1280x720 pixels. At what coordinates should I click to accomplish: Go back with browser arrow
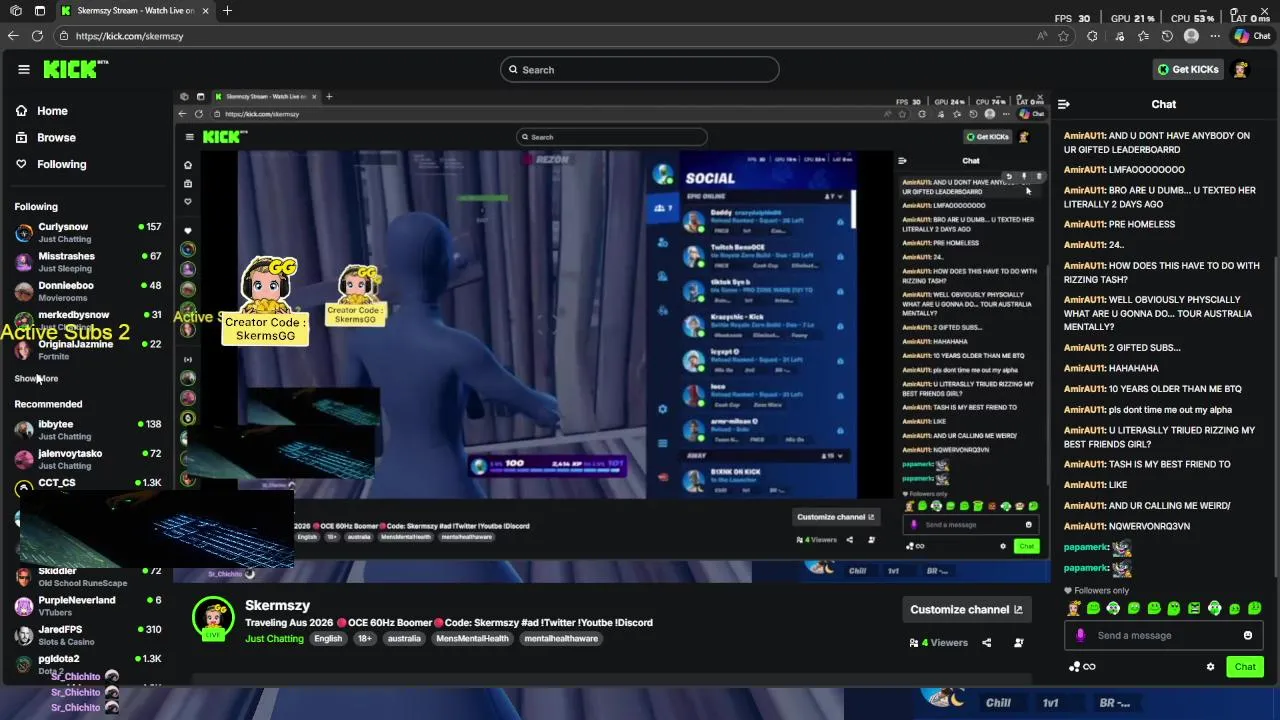click(13, 36)
